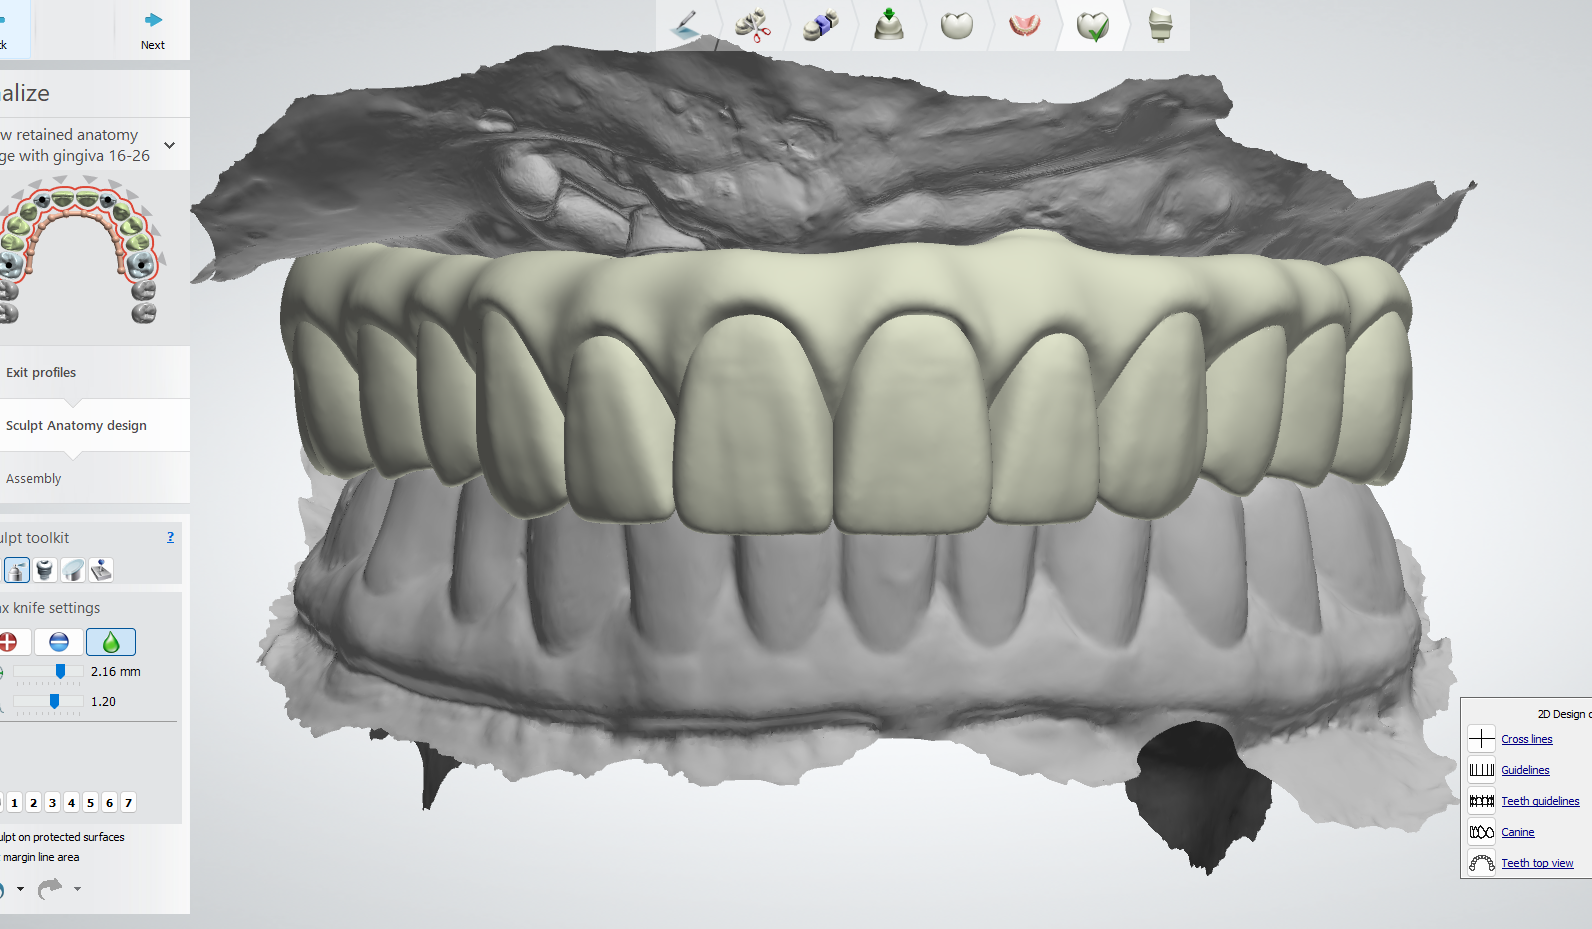Toggle the Teeth guidelines overlay button

(x=1481, y=801)
